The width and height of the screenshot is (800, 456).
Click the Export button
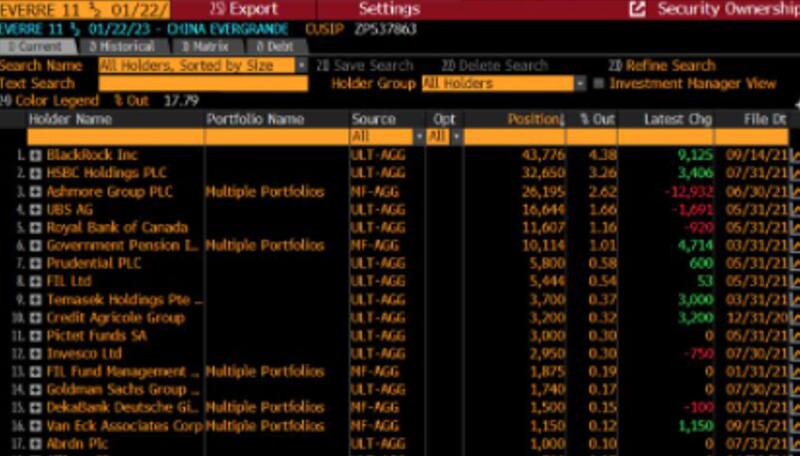point(244,9)
